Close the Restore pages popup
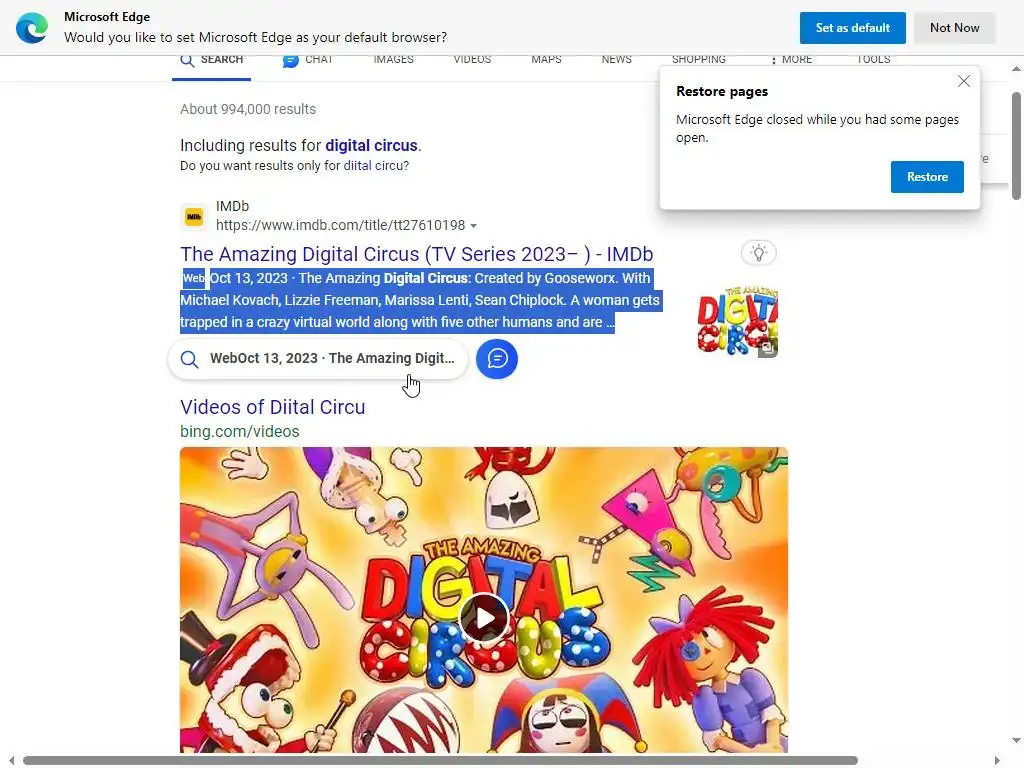 [964, 81]
